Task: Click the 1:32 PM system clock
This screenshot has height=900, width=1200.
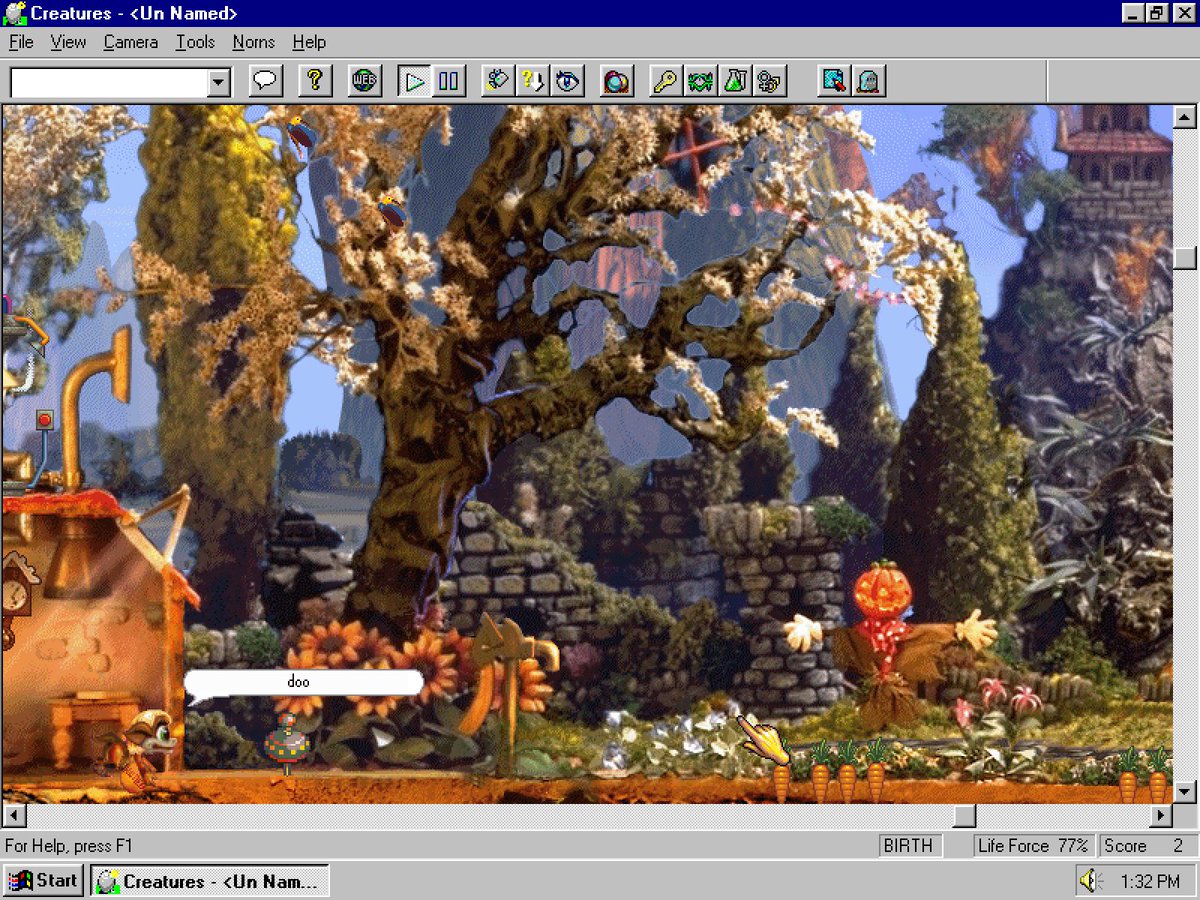Action: [1150, 882]
